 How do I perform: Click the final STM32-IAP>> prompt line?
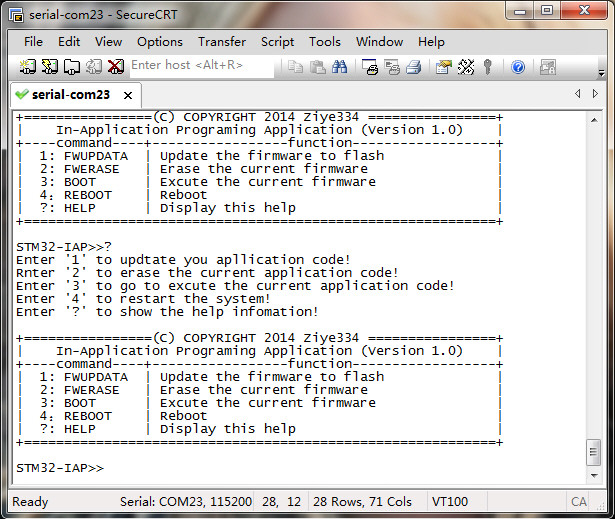click(60, 468)
